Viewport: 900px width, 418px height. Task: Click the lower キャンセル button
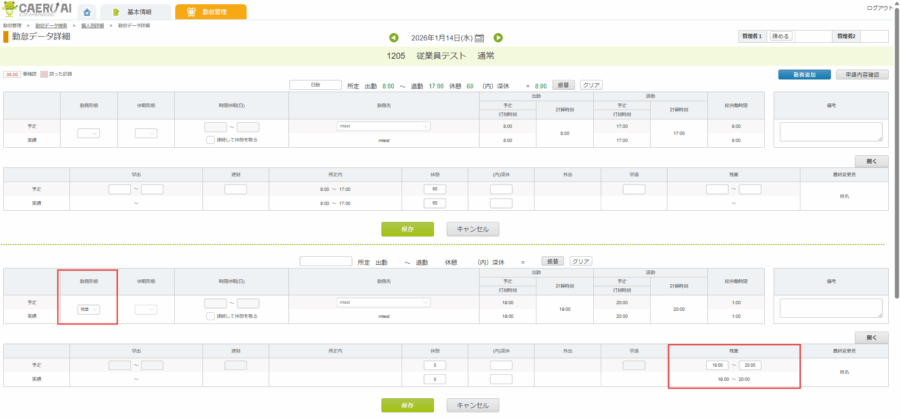[x=472, y=405]
